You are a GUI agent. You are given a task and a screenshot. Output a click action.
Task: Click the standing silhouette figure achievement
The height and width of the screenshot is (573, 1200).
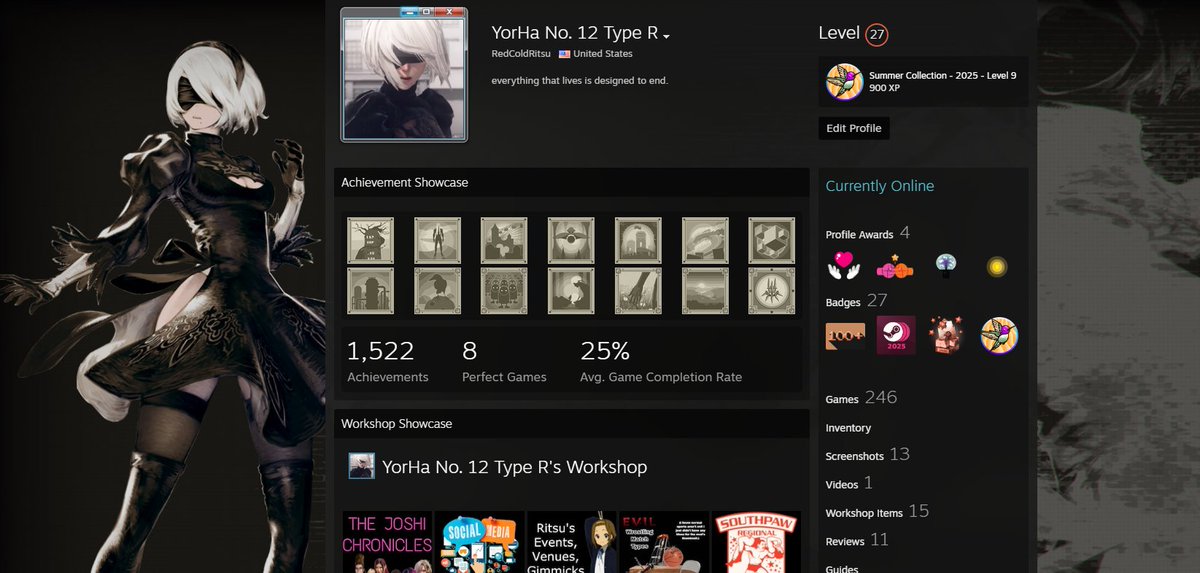click(437, 240)
